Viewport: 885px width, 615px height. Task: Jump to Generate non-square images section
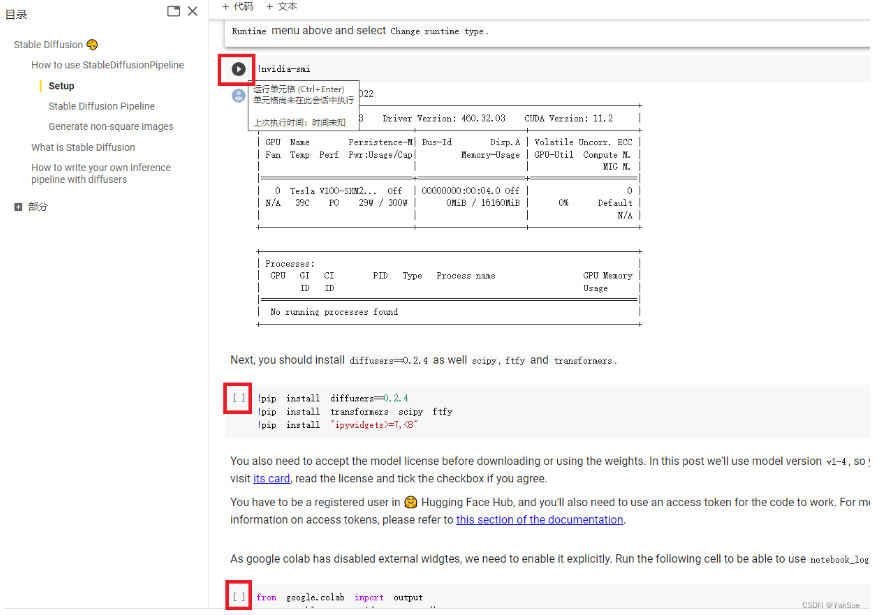coord(111,126)
